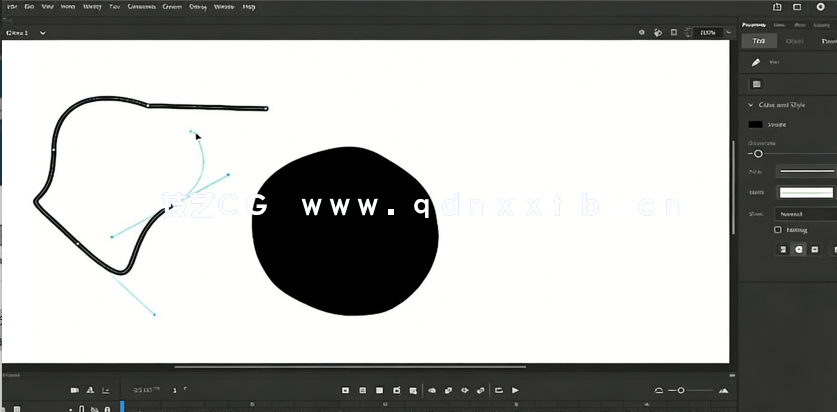
Task: Click the rotate stage icon next to zoom field
Action: pyautogui.click(x=688, y=33)
